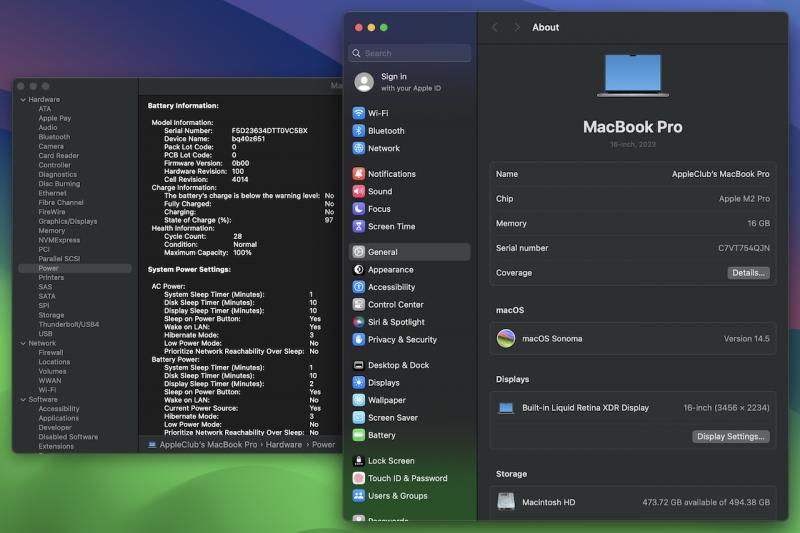Click the back arrow beside About
Image resolution: width=800 pixels, height=533 pixels.
495,27
